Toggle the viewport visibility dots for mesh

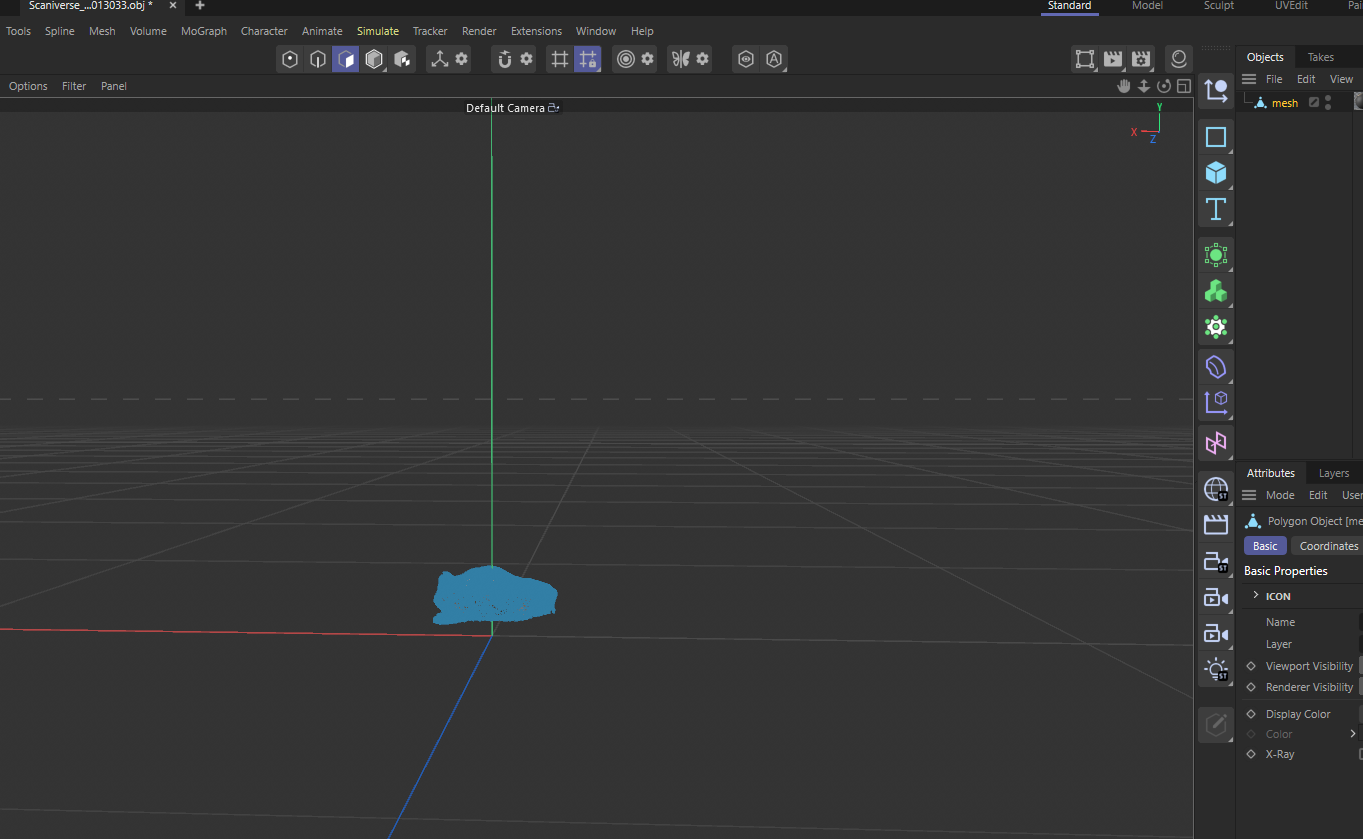pyautogui.click(x=1327, y=102)
